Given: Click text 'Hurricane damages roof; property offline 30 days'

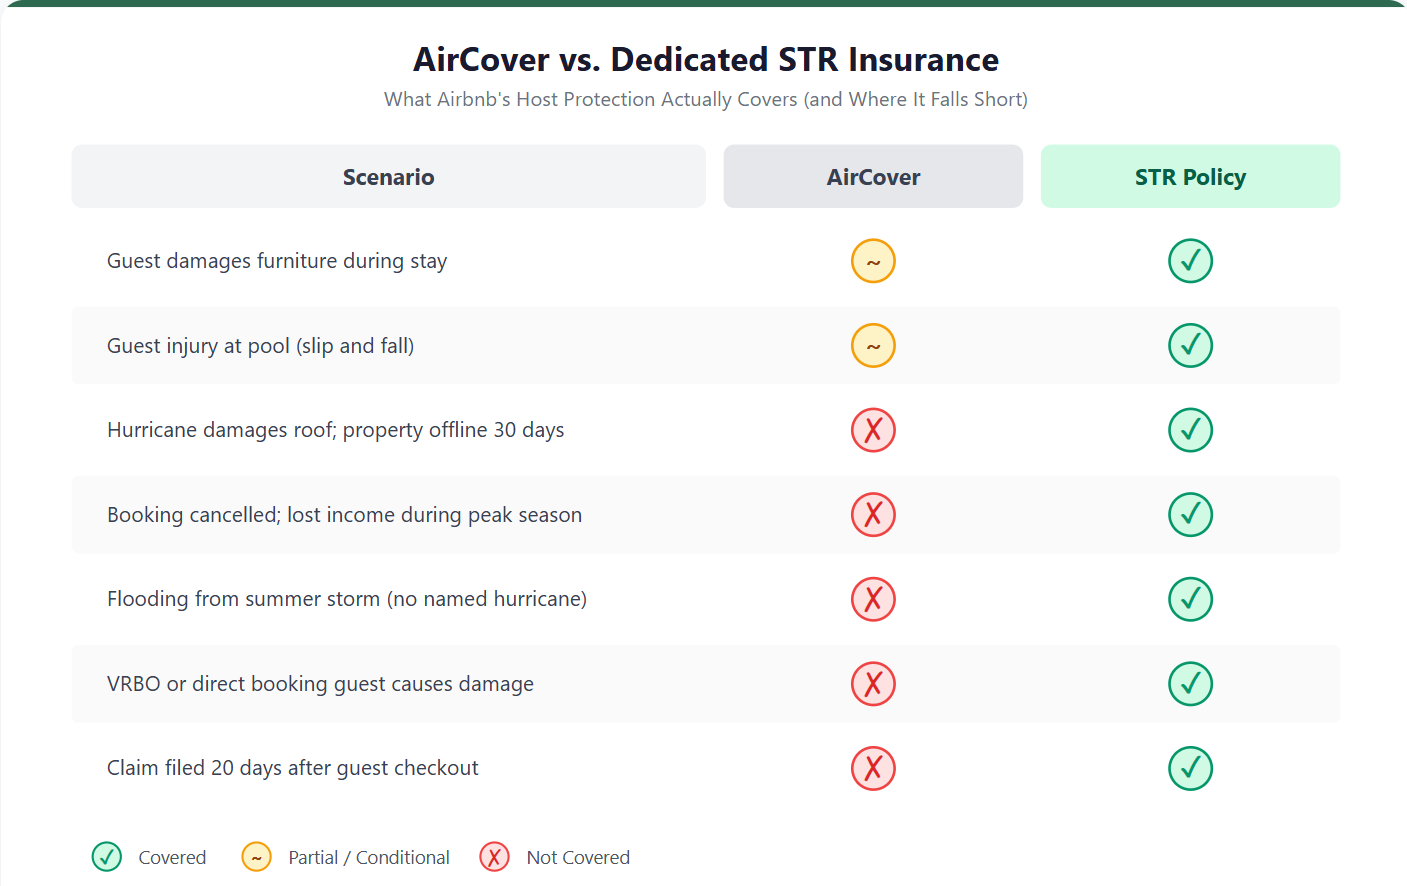Looking at the screenshot, I should coord(335,430).
